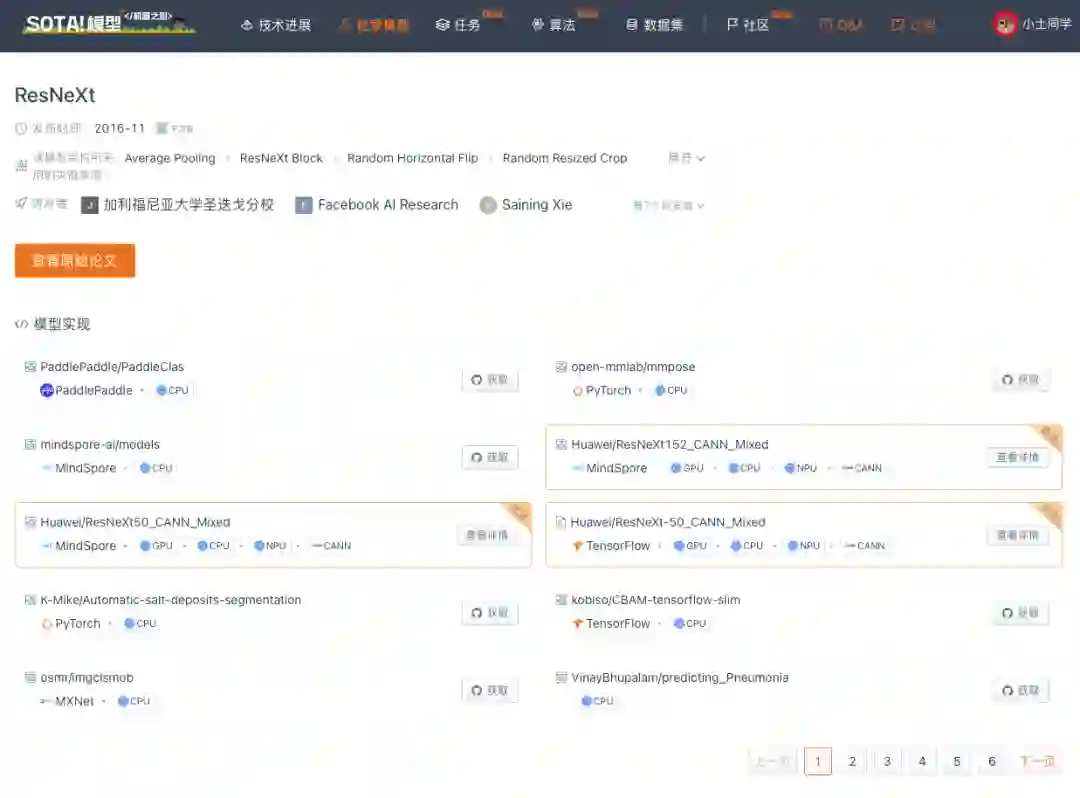The image size is (1080, 798).
Task: Open osmr/imgclsmob repository title
Action: (87, 678)
